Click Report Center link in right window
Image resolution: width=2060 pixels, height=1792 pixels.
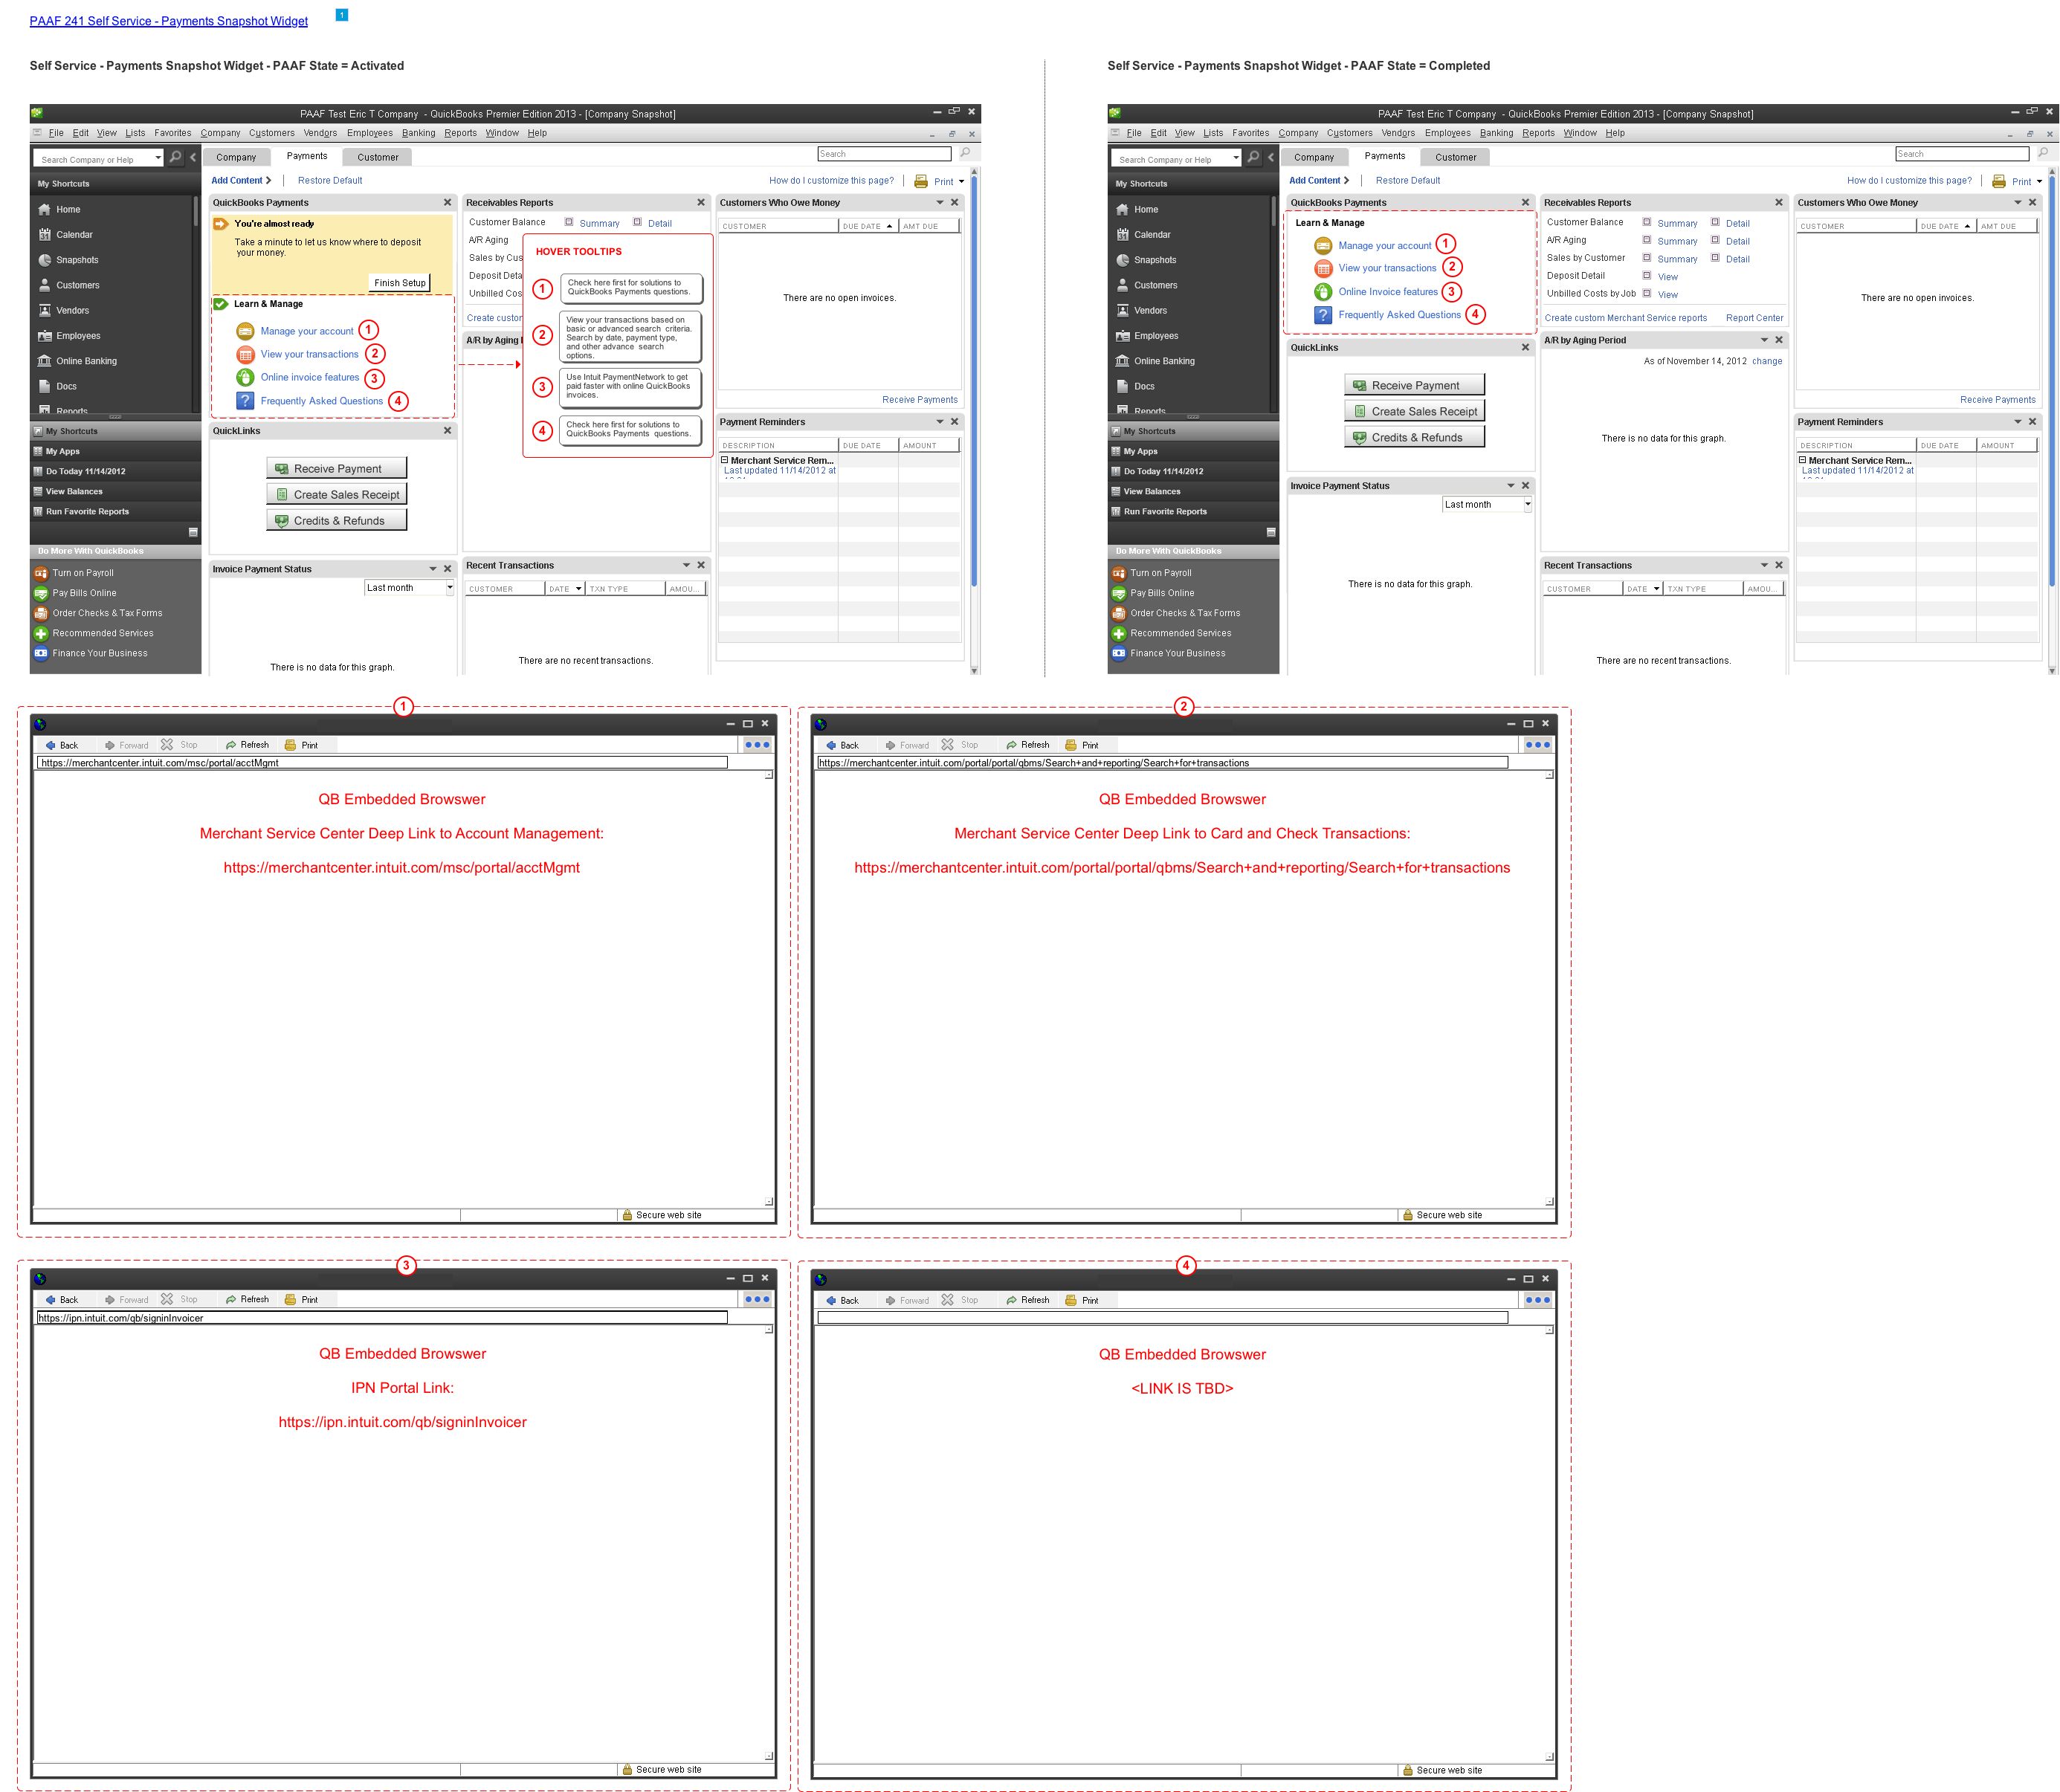1754,318
